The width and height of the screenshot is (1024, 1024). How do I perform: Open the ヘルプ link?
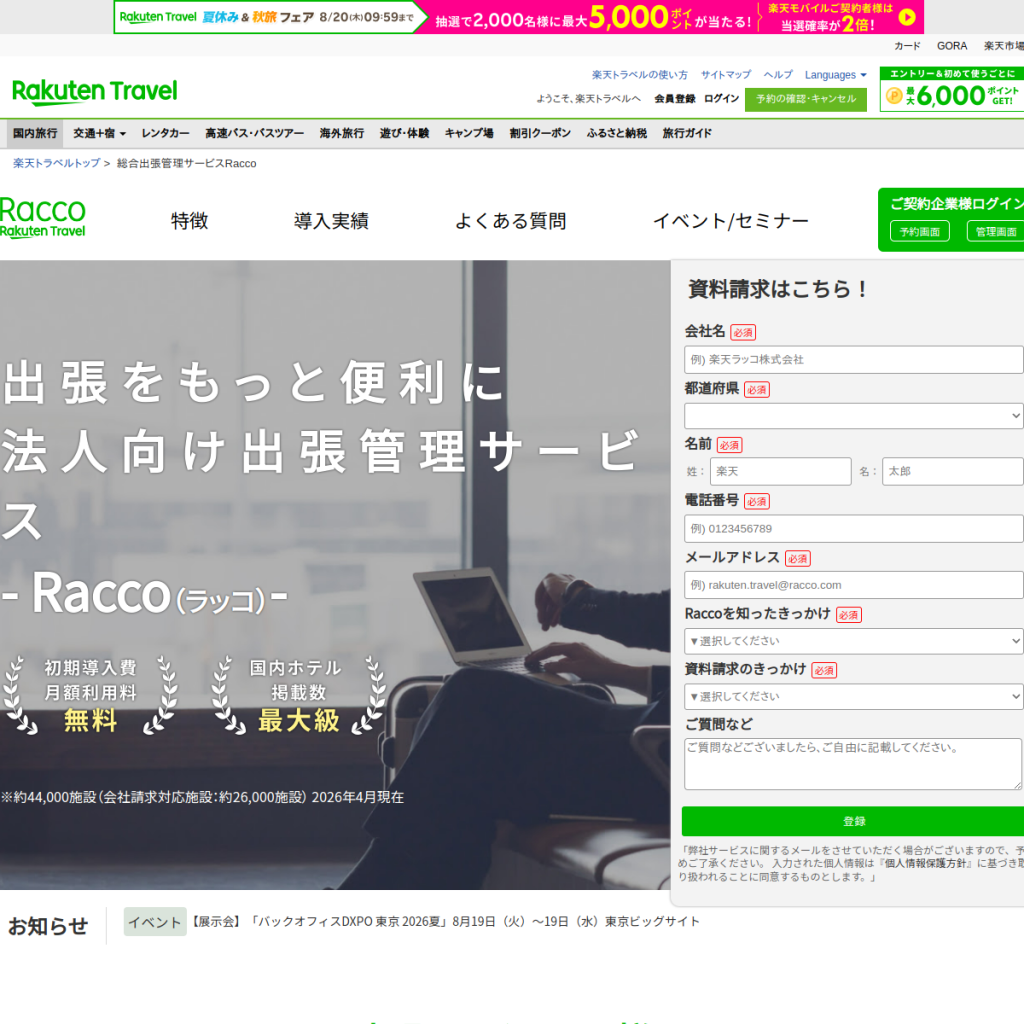coord(778,75)
